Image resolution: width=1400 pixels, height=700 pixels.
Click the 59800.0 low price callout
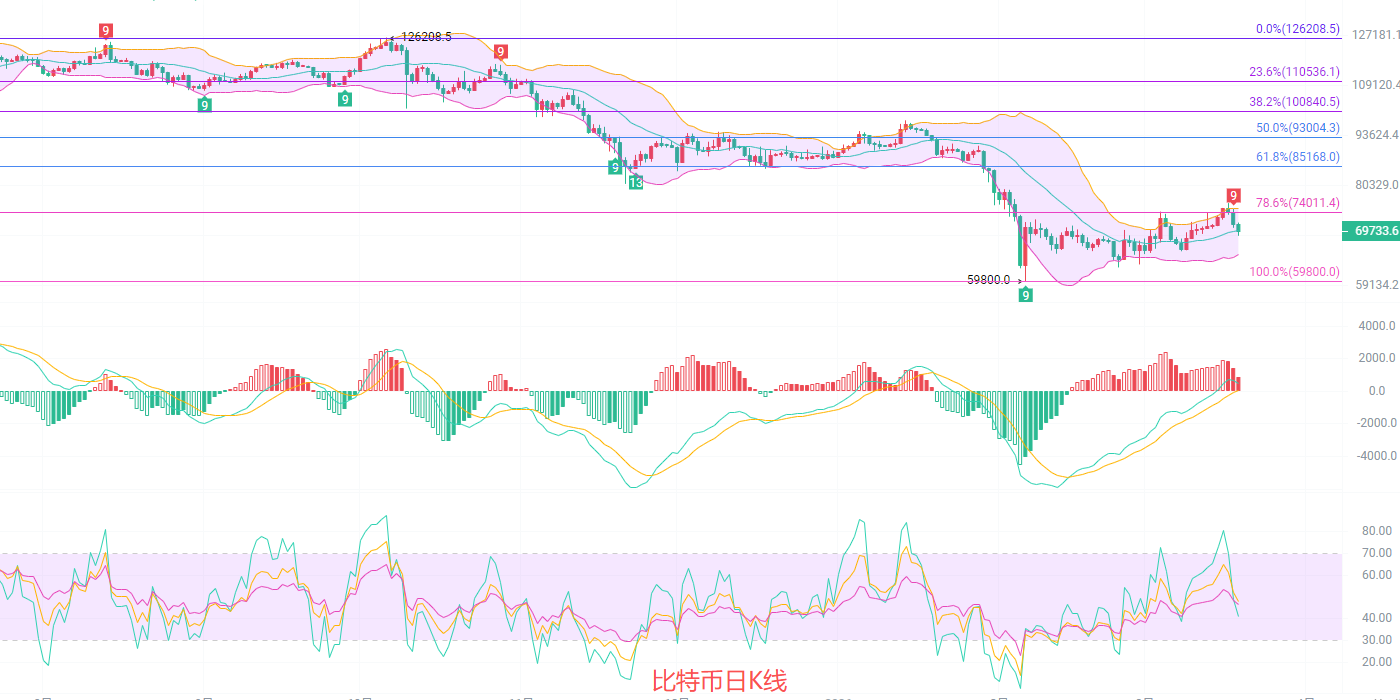988,280
